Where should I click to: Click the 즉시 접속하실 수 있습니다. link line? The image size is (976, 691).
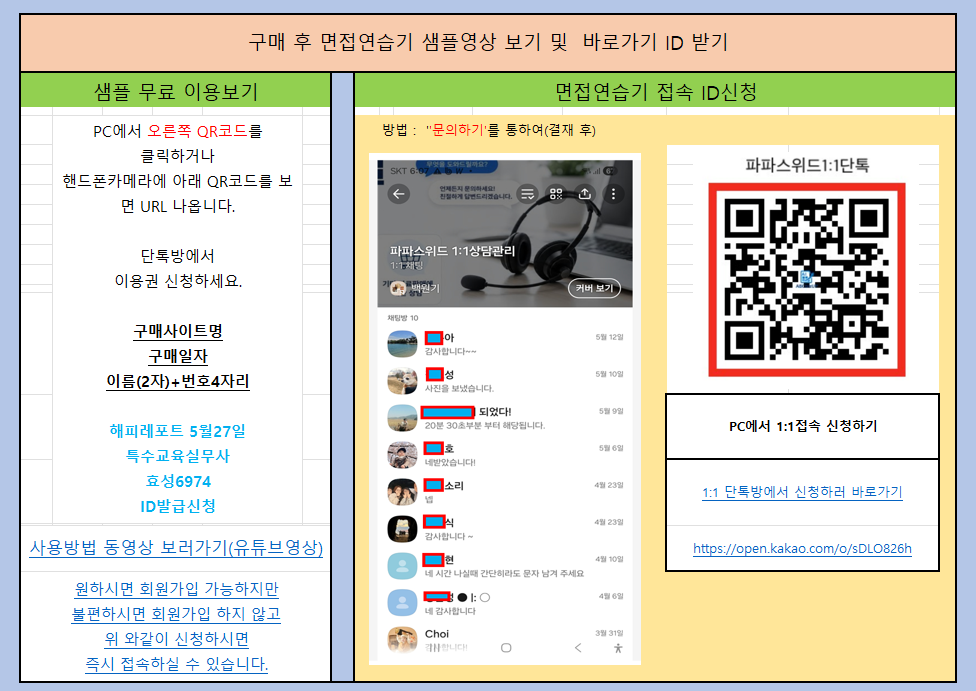(176, 664)
